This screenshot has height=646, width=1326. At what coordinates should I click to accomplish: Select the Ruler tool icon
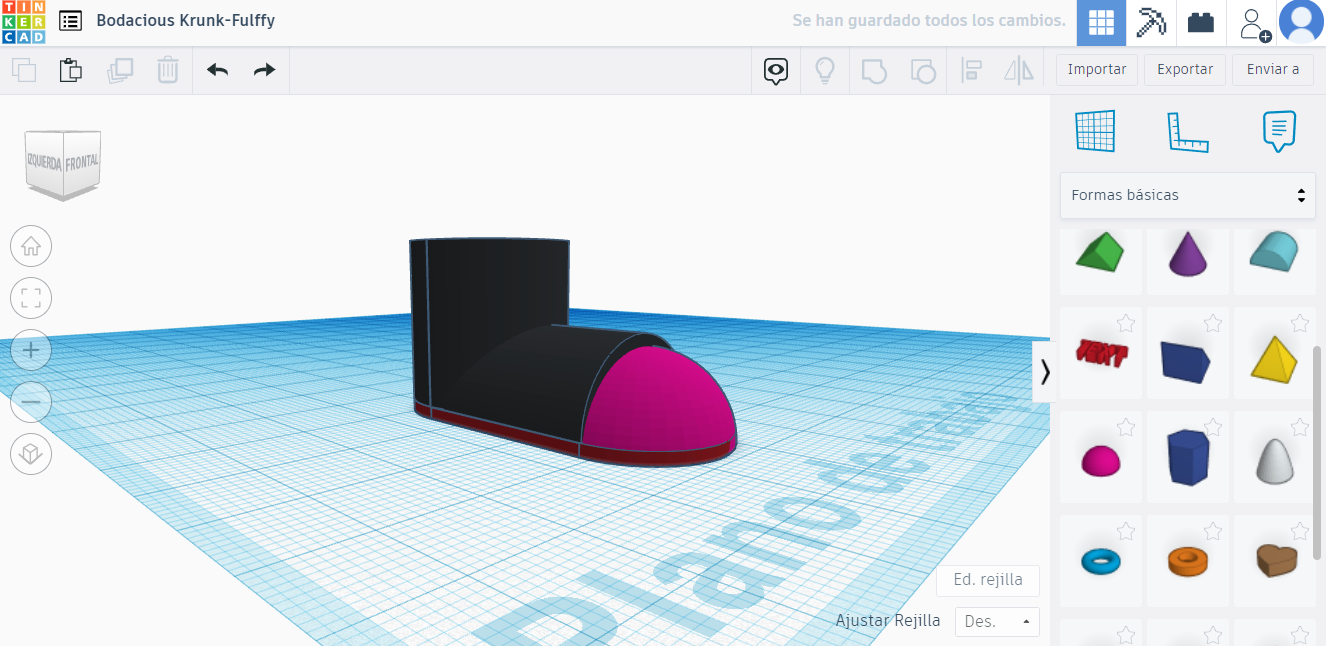coord(1188,131)
